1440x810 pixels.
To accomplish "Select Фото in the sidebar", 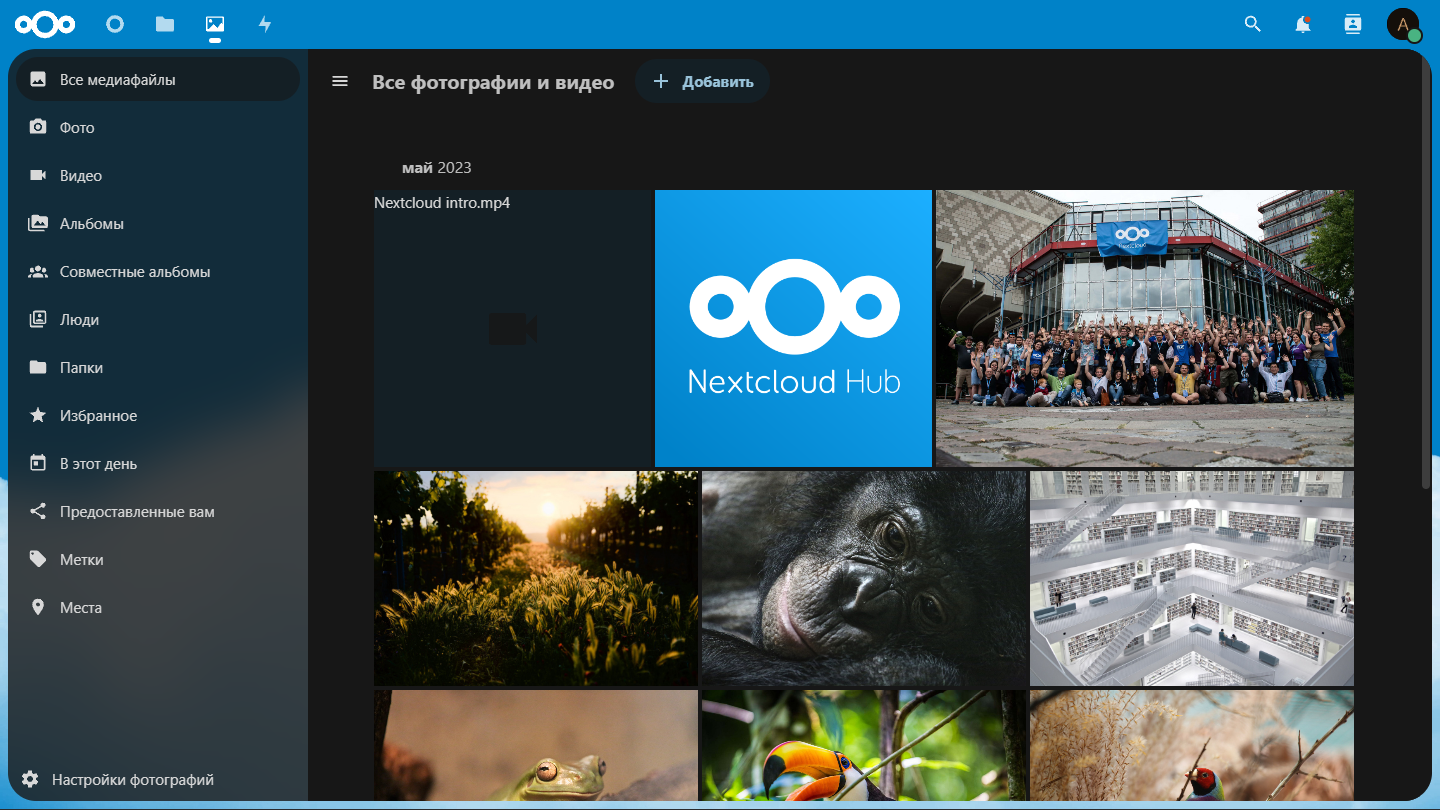I will click(77, 127).
